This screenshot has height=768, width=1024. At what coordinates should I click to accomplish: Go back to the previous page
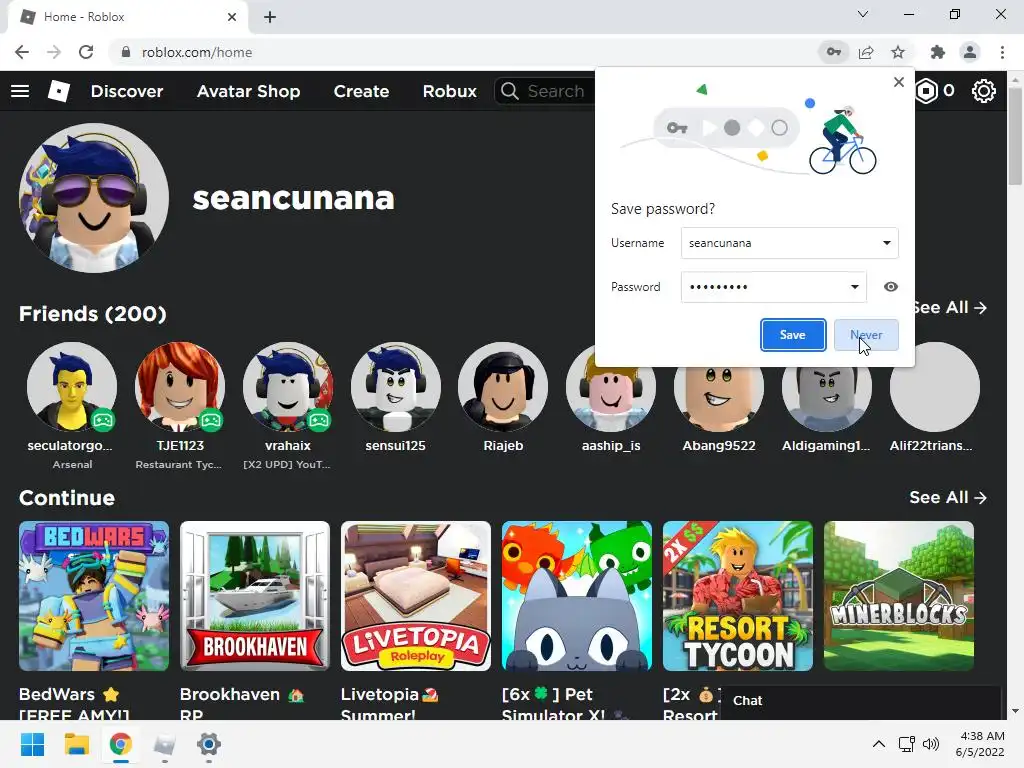[22, 52]
